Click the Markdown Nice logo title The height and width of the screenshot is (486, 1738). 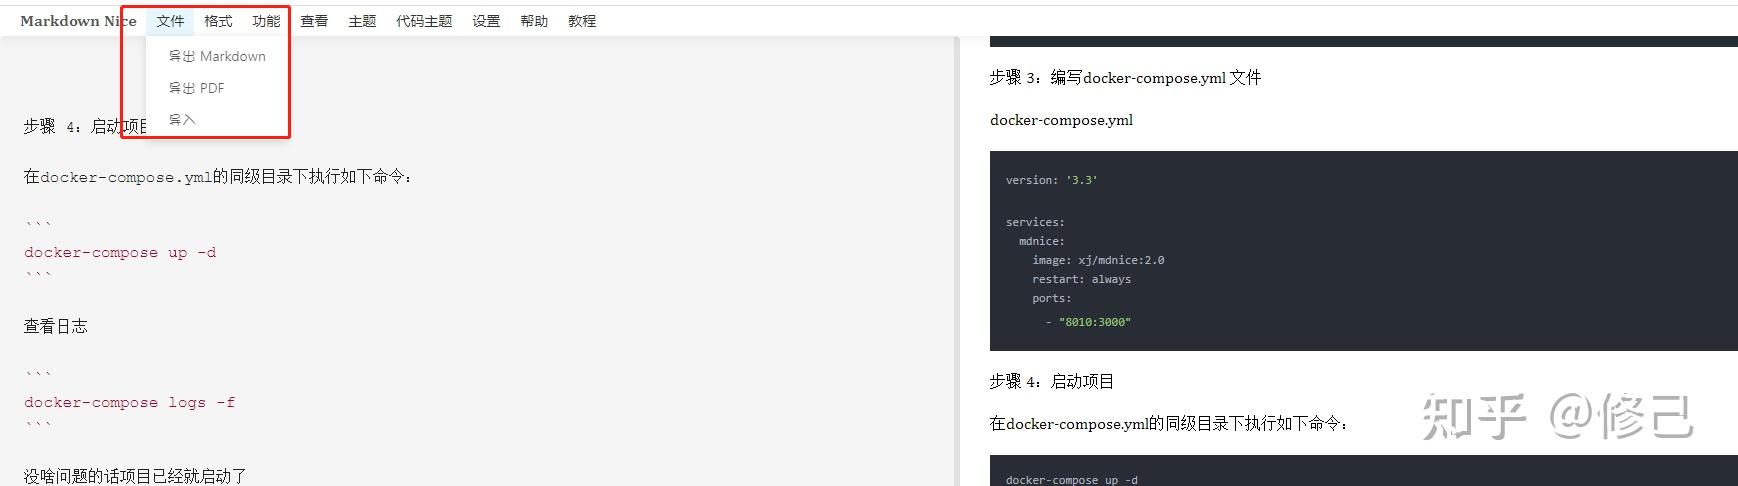tap(78, 21)
